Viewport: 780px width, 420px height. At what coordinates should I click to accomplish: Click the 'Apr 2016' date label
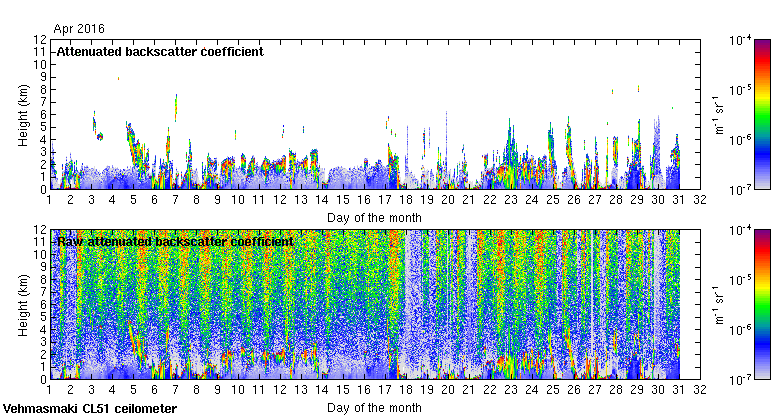coord(79,28)
